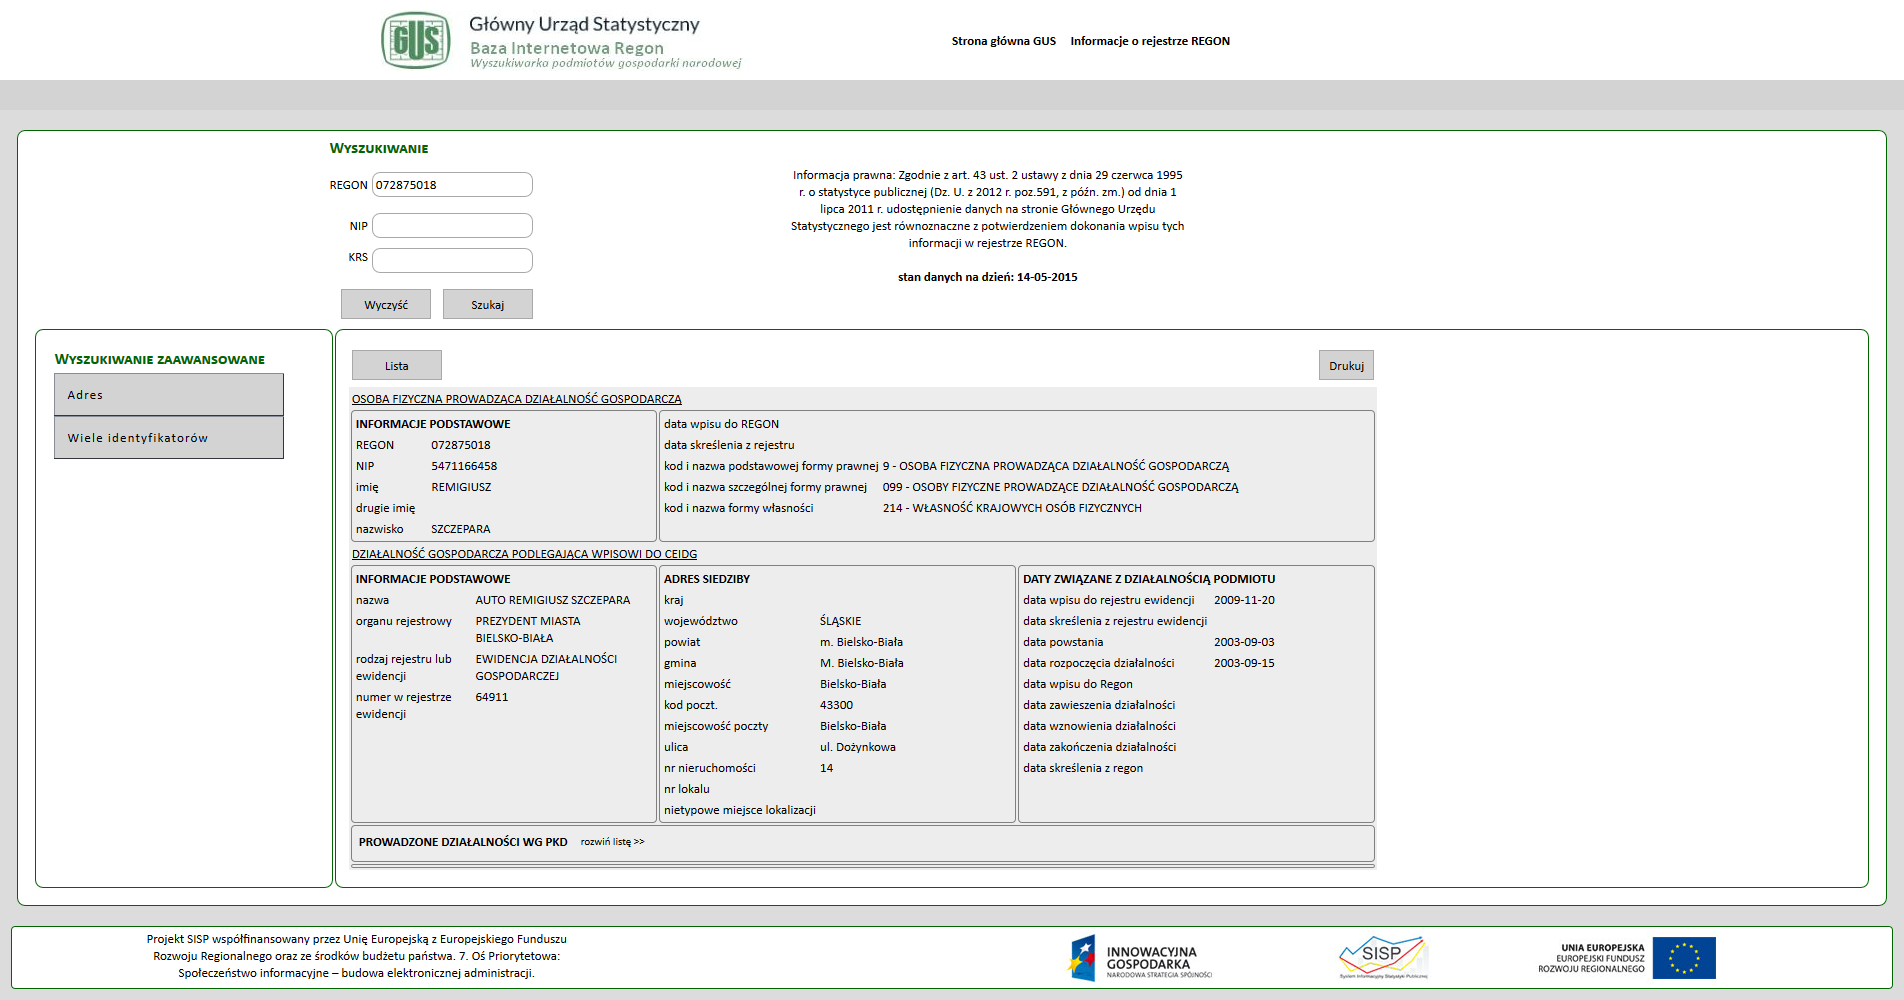
Task: Click the NIP input field
Action: [x=452, y=226]
